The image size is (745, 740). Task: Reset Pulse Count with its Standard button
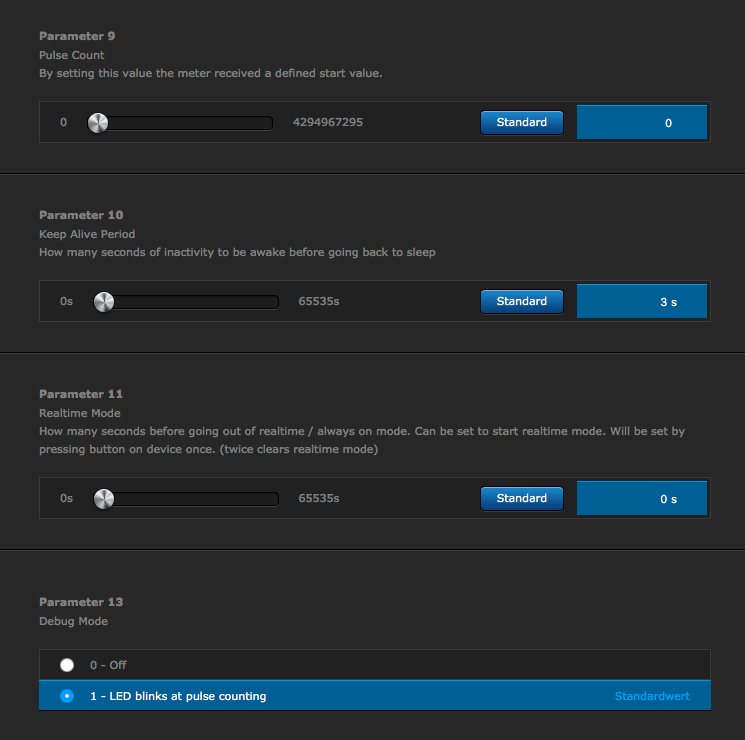tap(521, 122)
